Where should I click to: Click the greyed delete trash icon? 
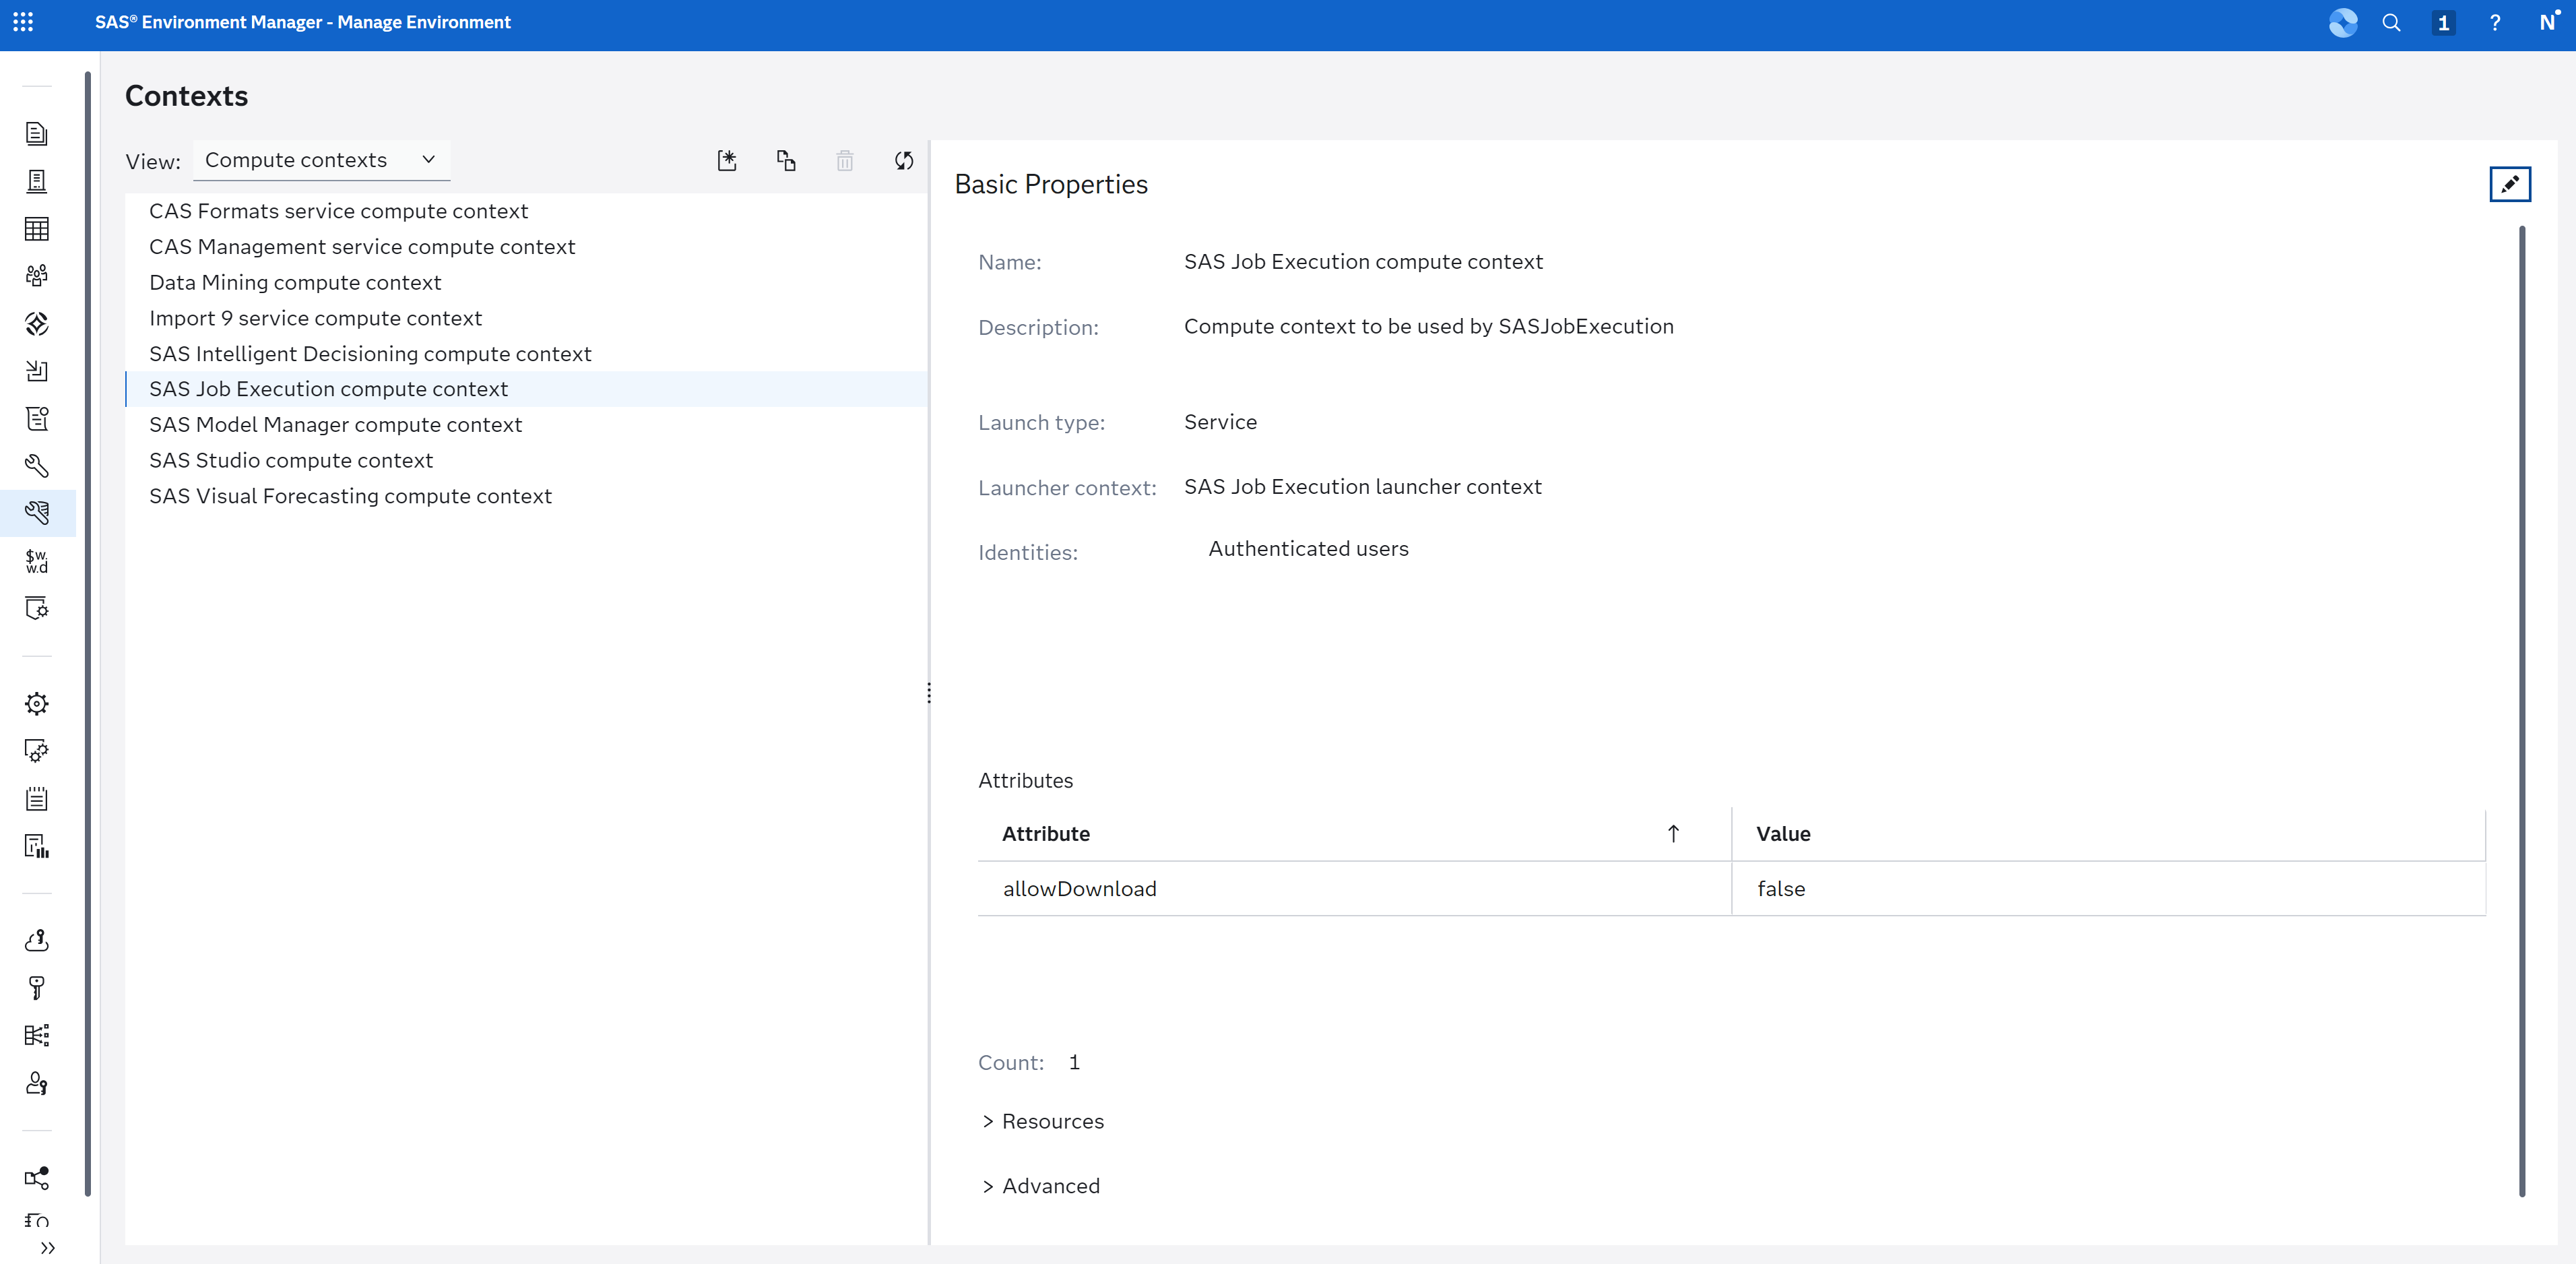(x=845, y=161)
